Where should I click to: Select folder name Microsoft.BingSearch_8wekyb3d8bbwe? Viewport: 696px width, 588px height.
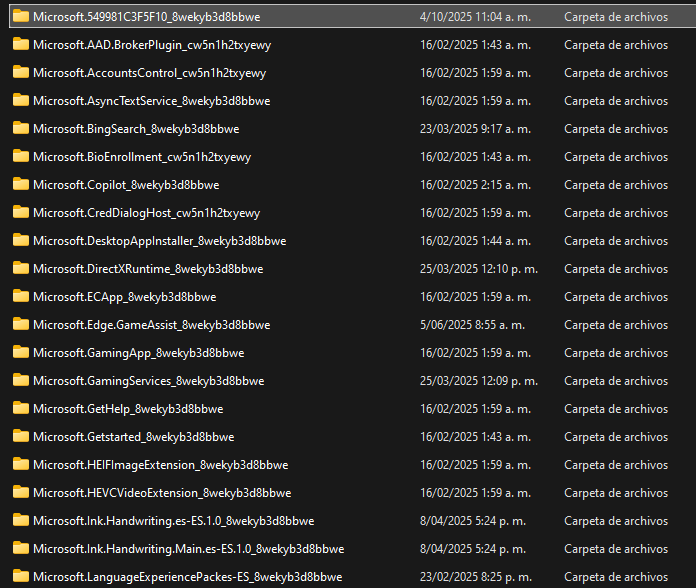pos(136,129)
